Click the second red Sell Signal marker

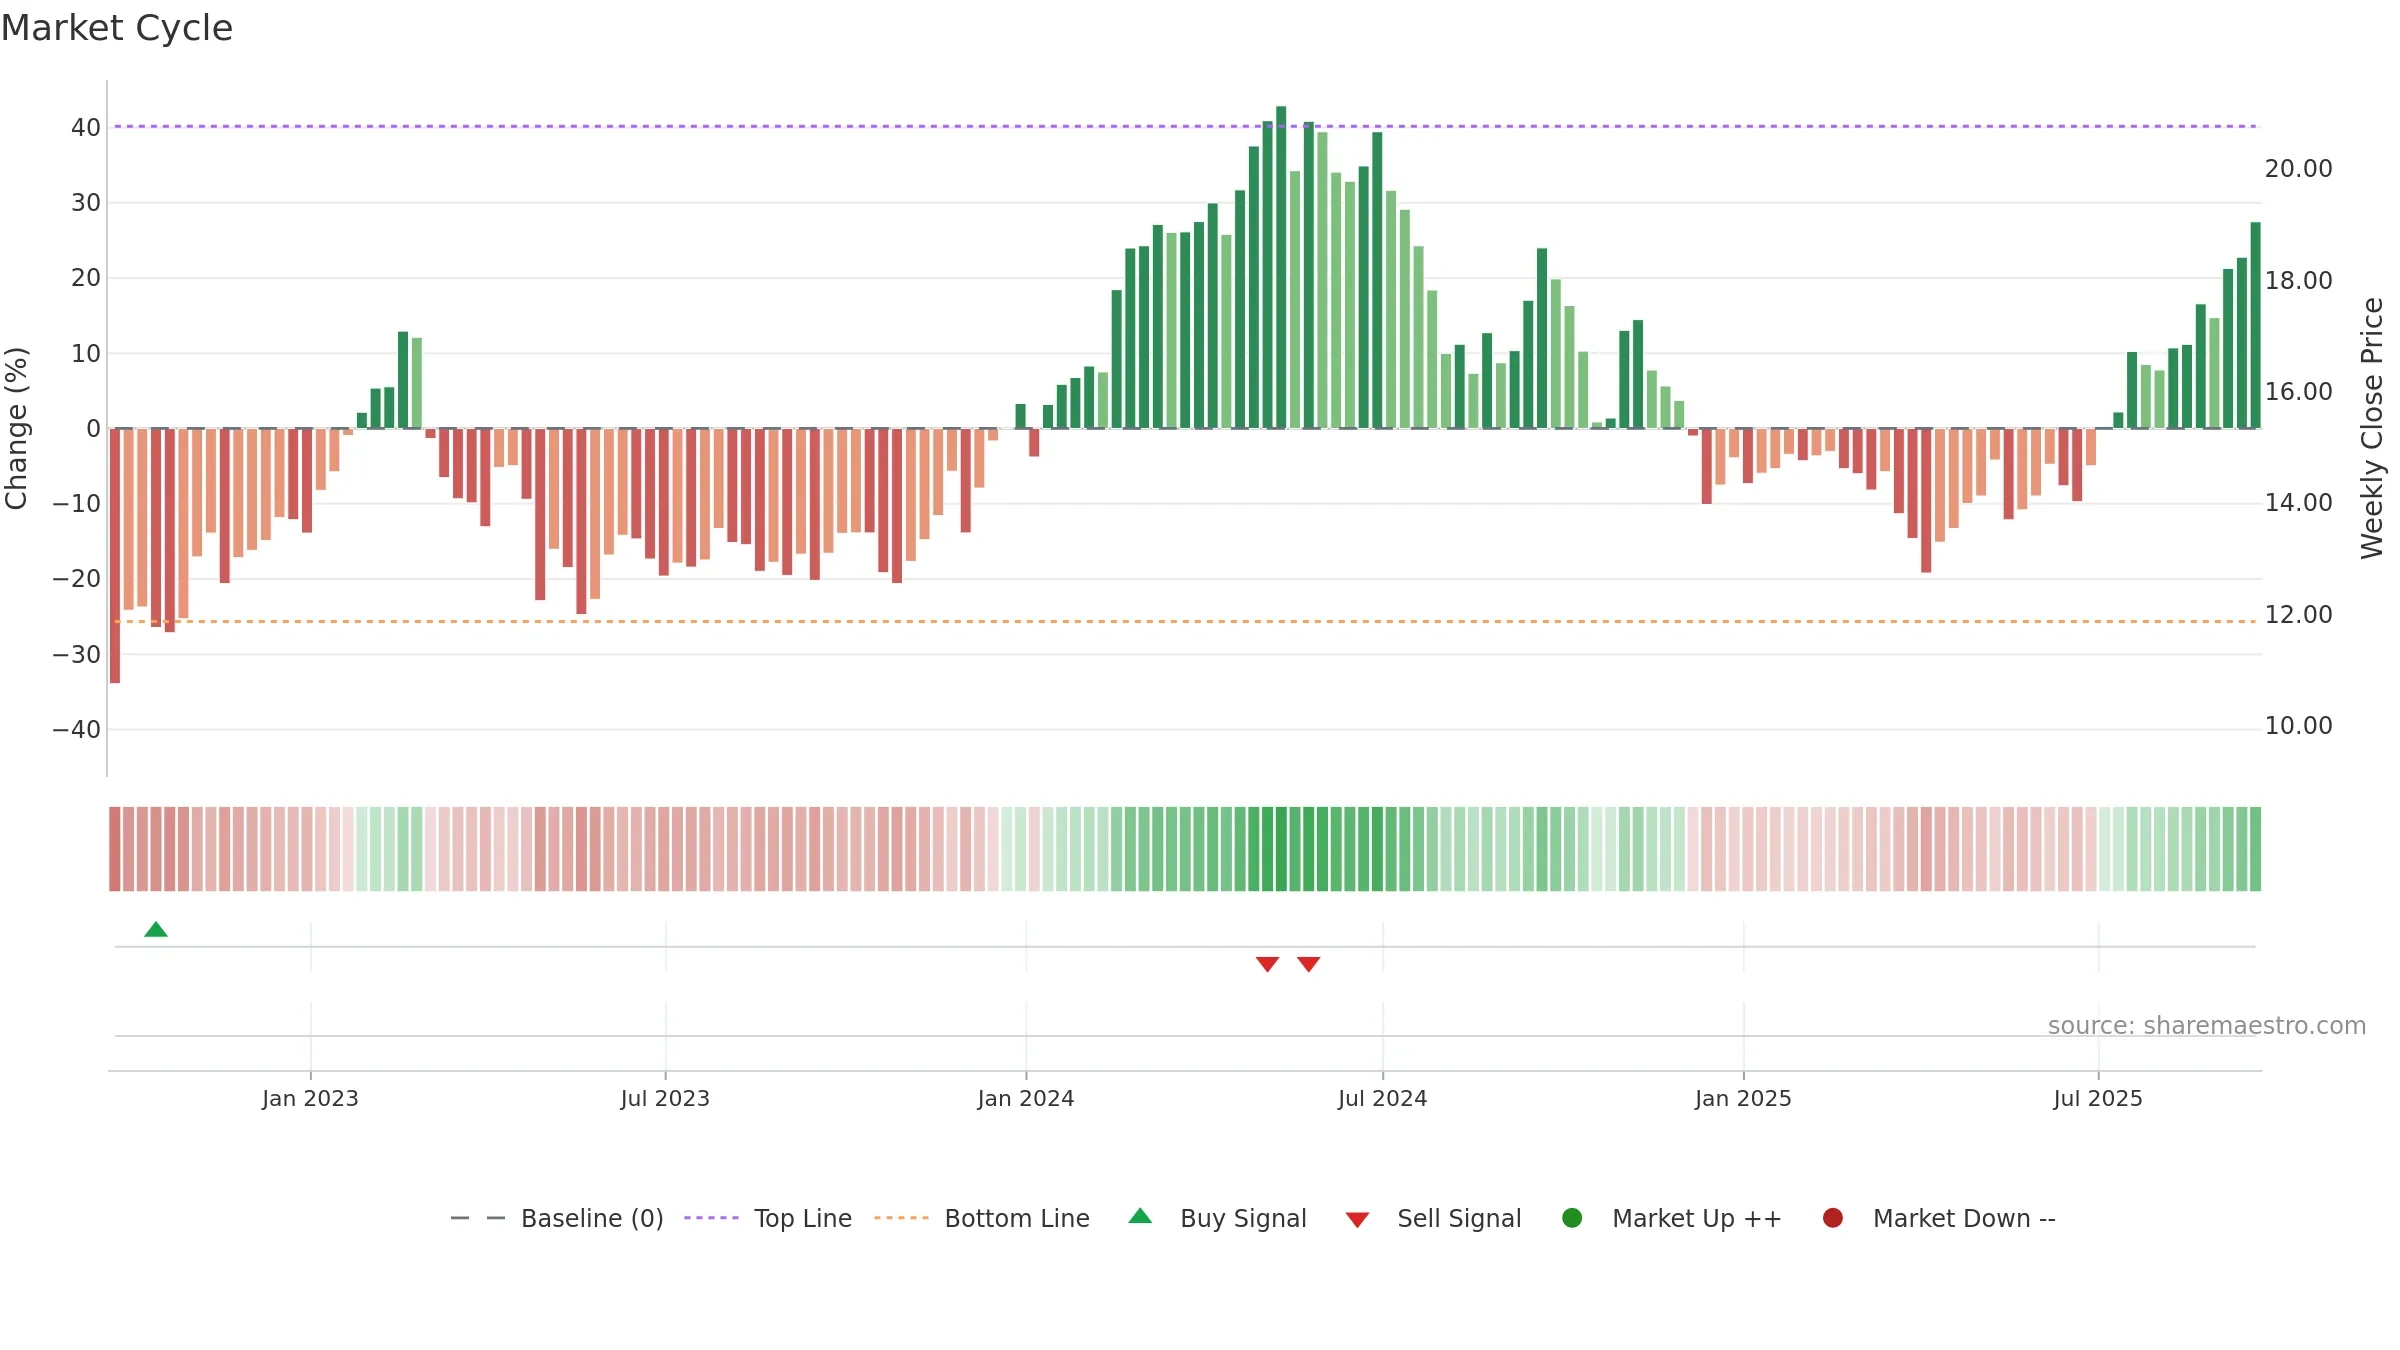pyautogui.click(x=1308, y=964)
